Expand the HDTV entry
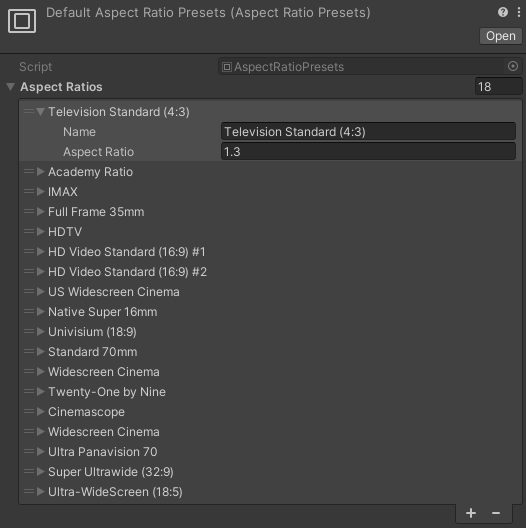Screen dimensions: 526x528 (41, 232)
